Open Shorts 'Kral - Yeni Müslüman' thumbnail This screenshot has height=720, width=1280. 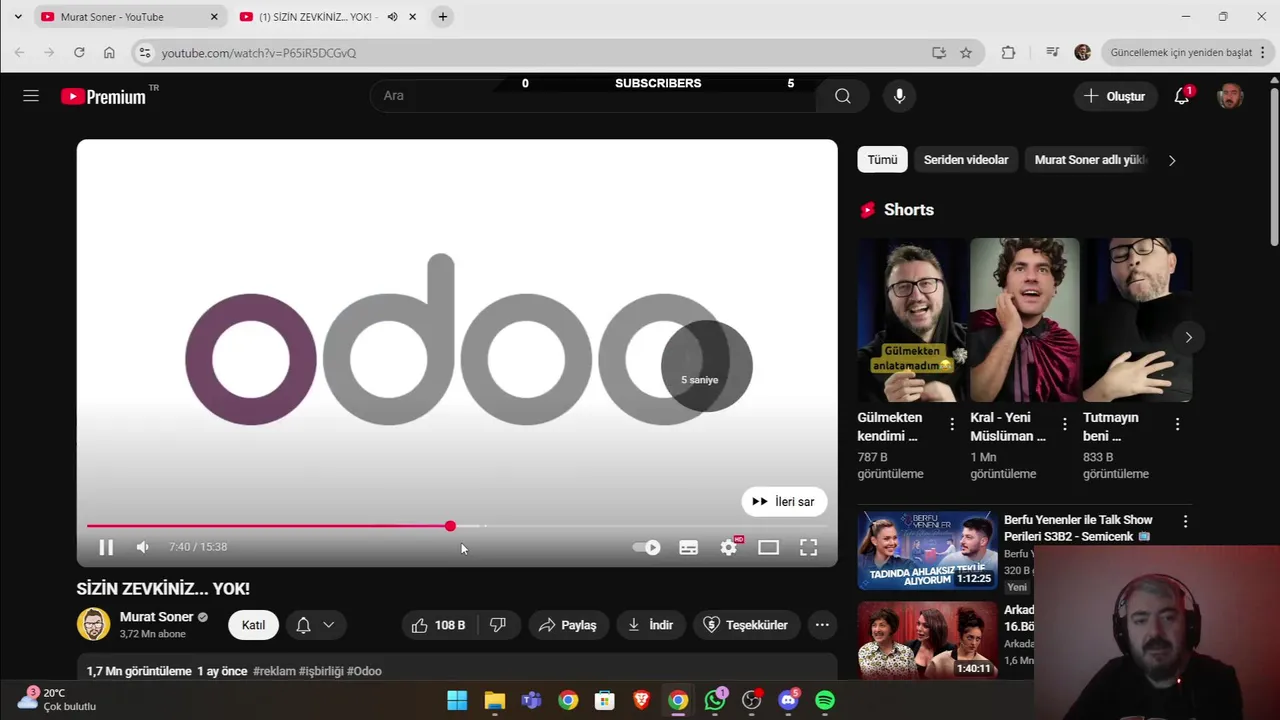click(1024, 320)
